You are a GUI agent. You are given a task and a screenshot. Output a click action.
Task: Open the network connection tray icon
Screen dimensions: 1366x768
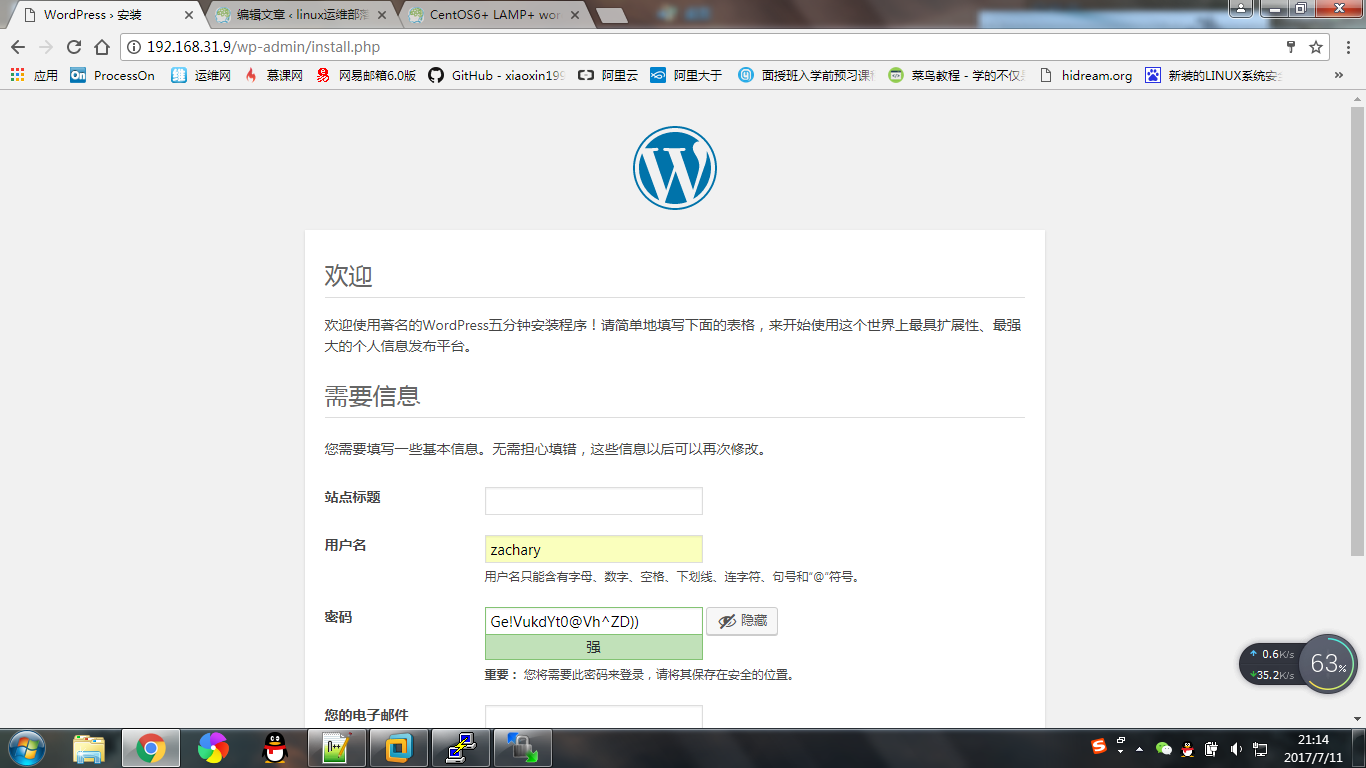click(x=1260, y=748)
